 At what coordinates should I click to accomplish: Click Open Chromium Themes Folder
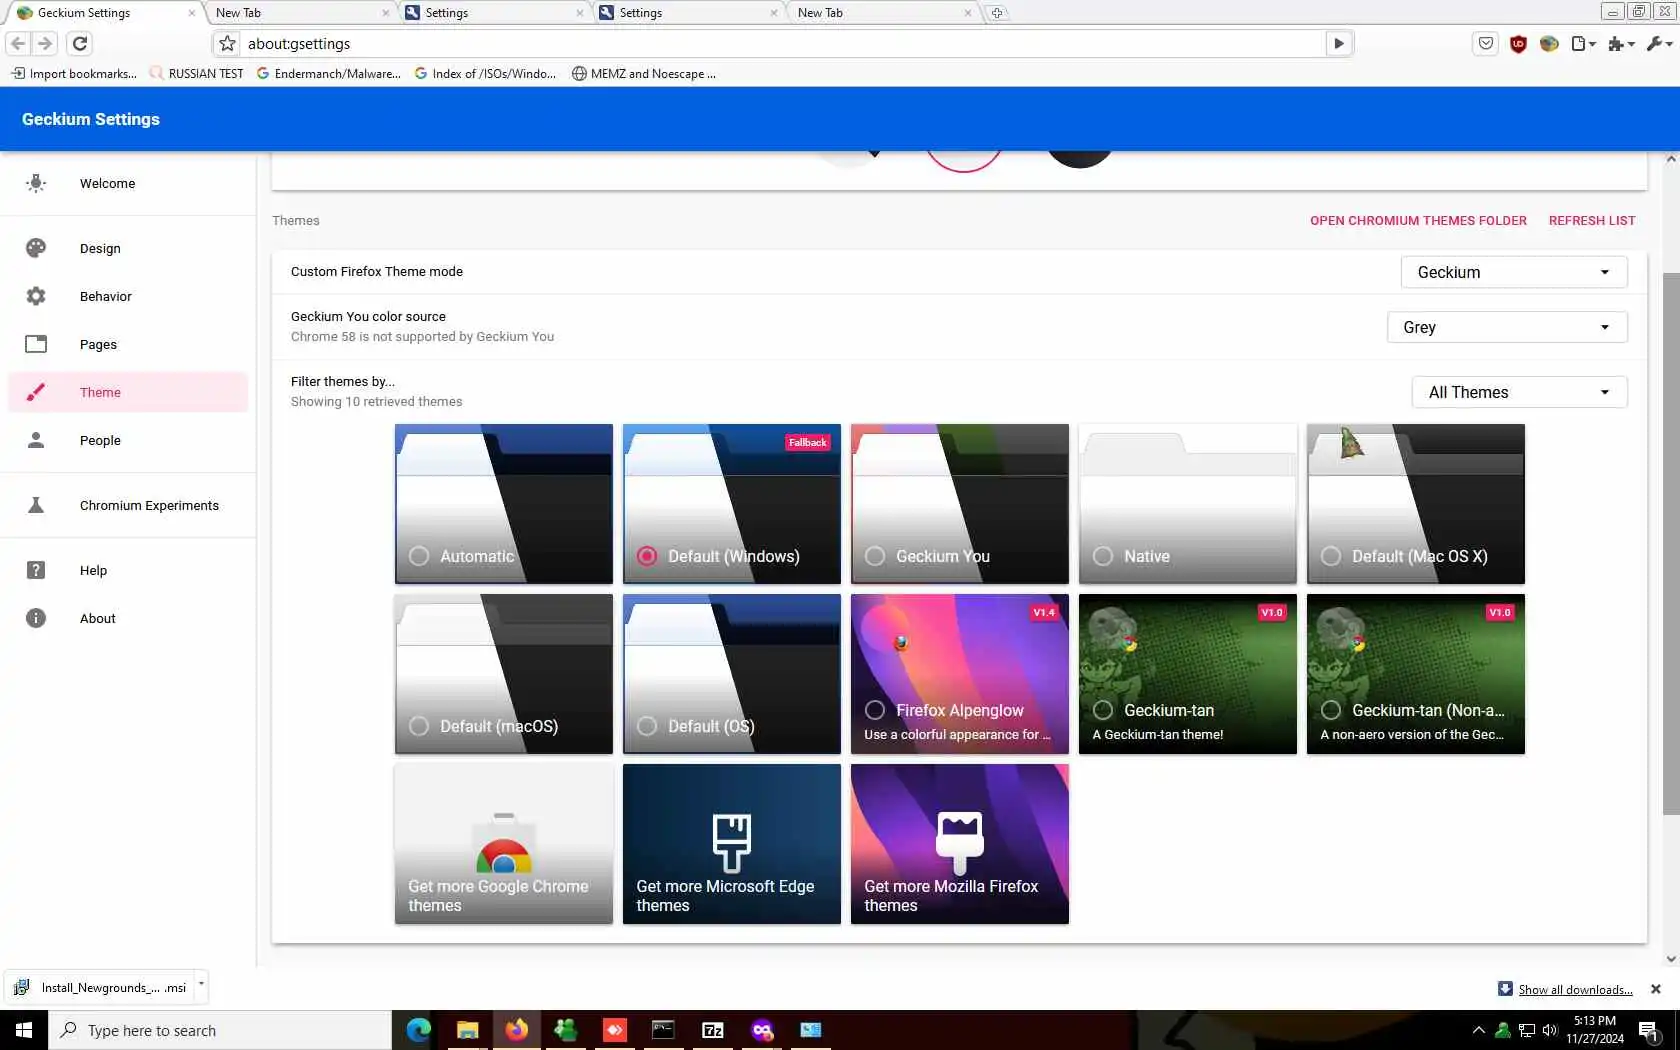[1418, 220]
